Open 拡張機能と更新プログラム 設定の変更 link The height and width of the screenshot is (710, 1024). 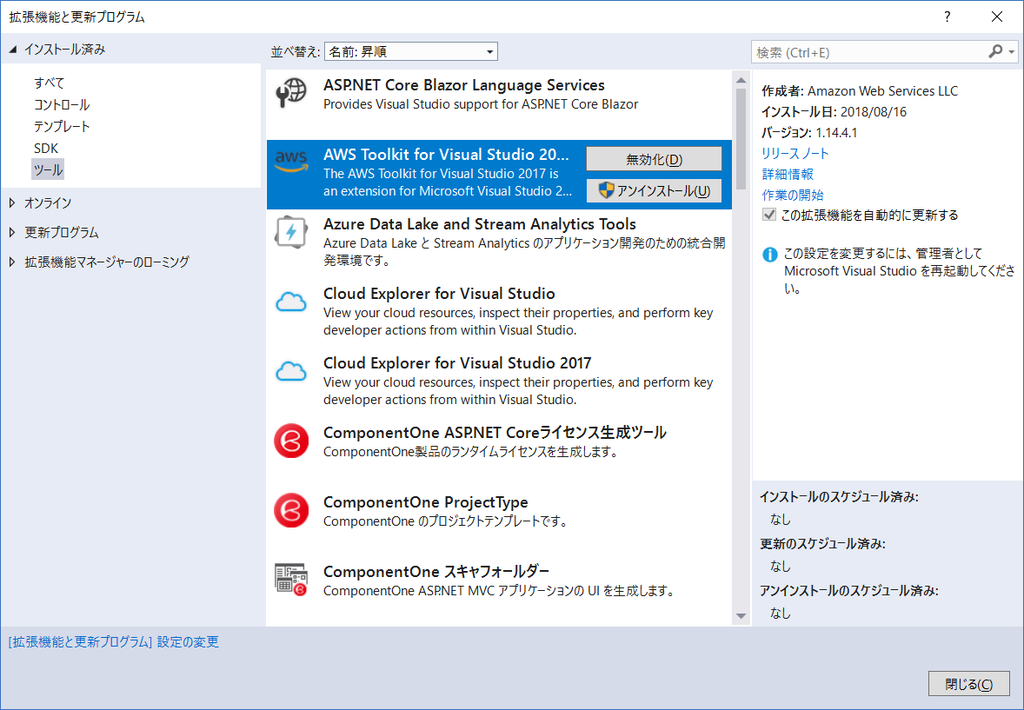(x=114, y=642)
